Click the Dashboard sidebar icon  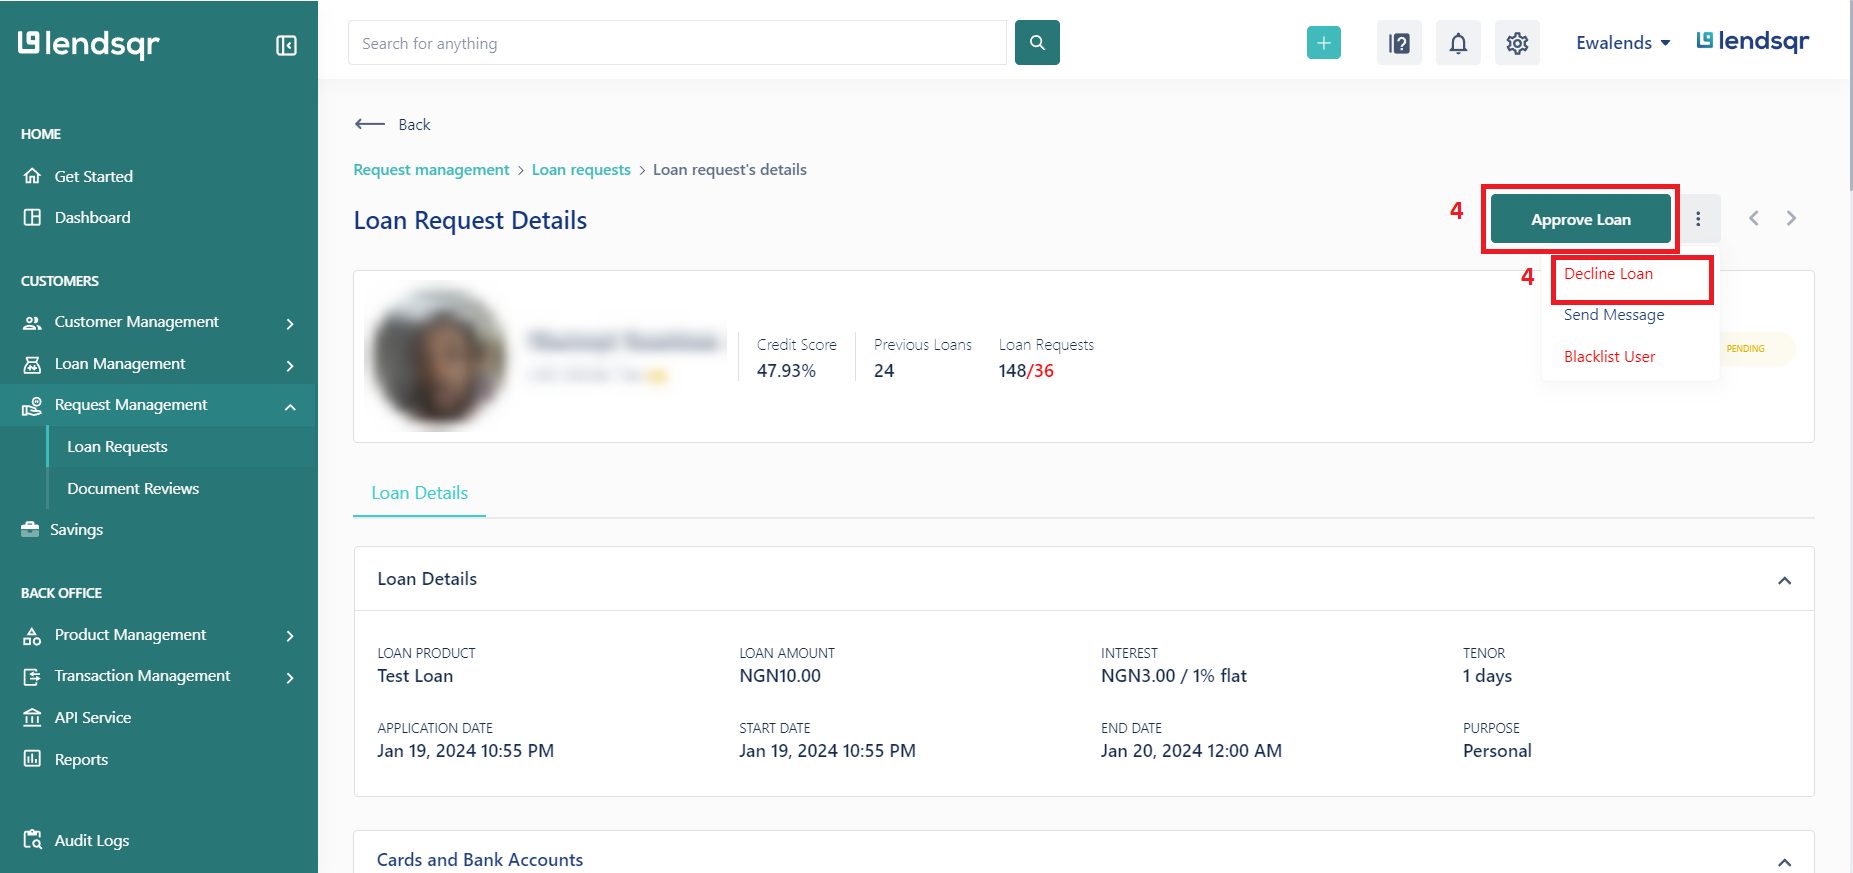tap(32, 217)
